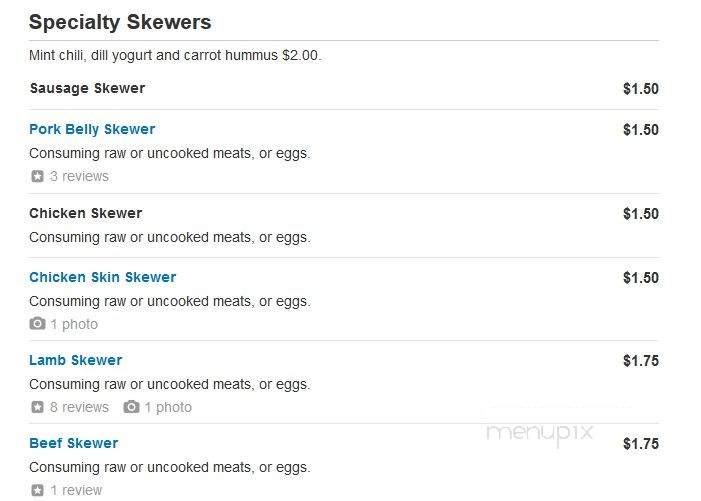Click the star icon beside 3 reviews

point(38,177)
